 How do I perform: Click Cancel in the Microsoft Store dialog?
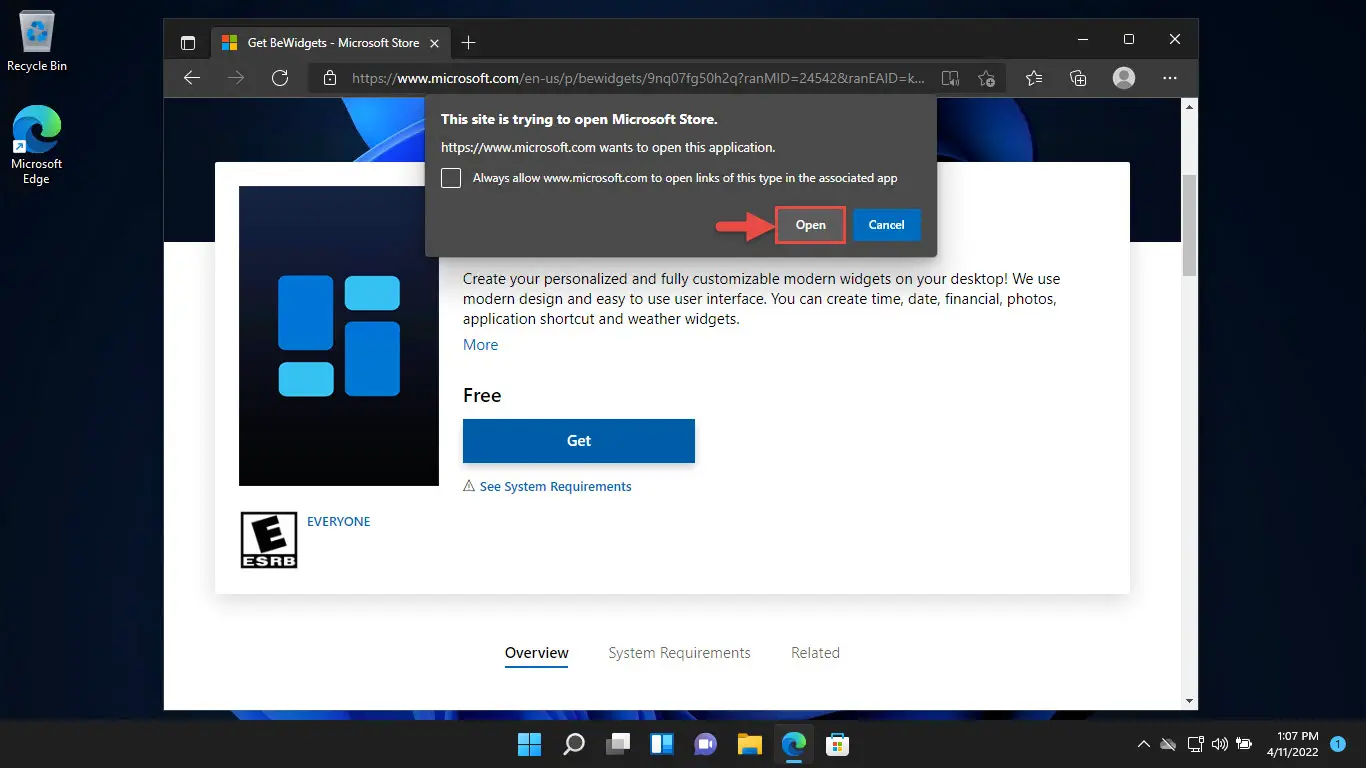(886, 225)
